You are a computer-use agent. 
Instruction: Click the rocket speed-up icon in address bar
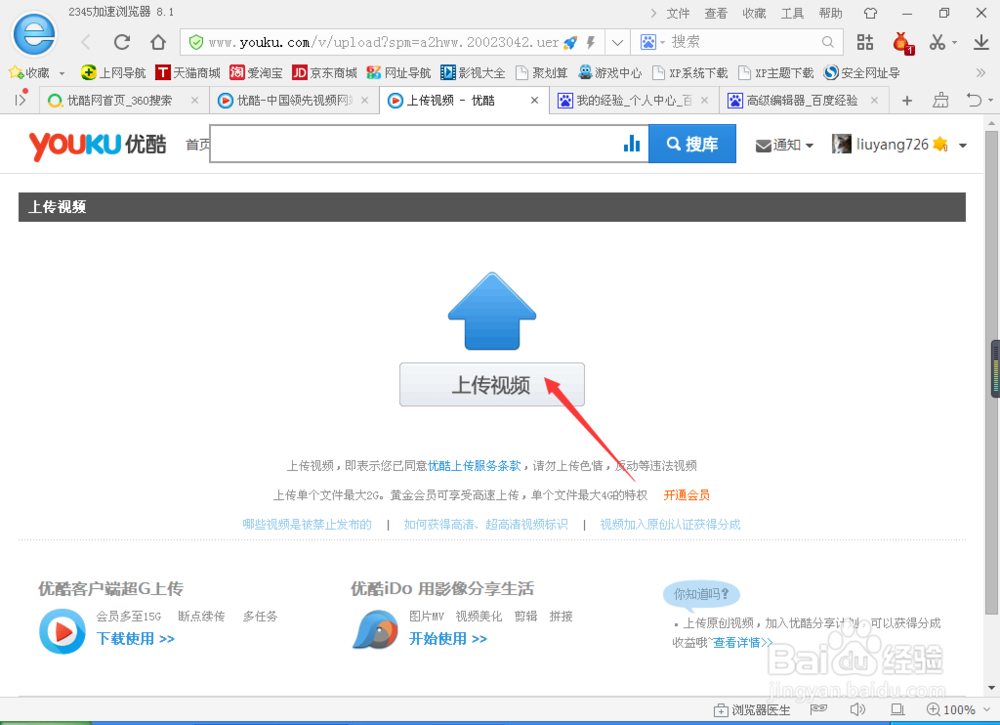click(571, 42)
